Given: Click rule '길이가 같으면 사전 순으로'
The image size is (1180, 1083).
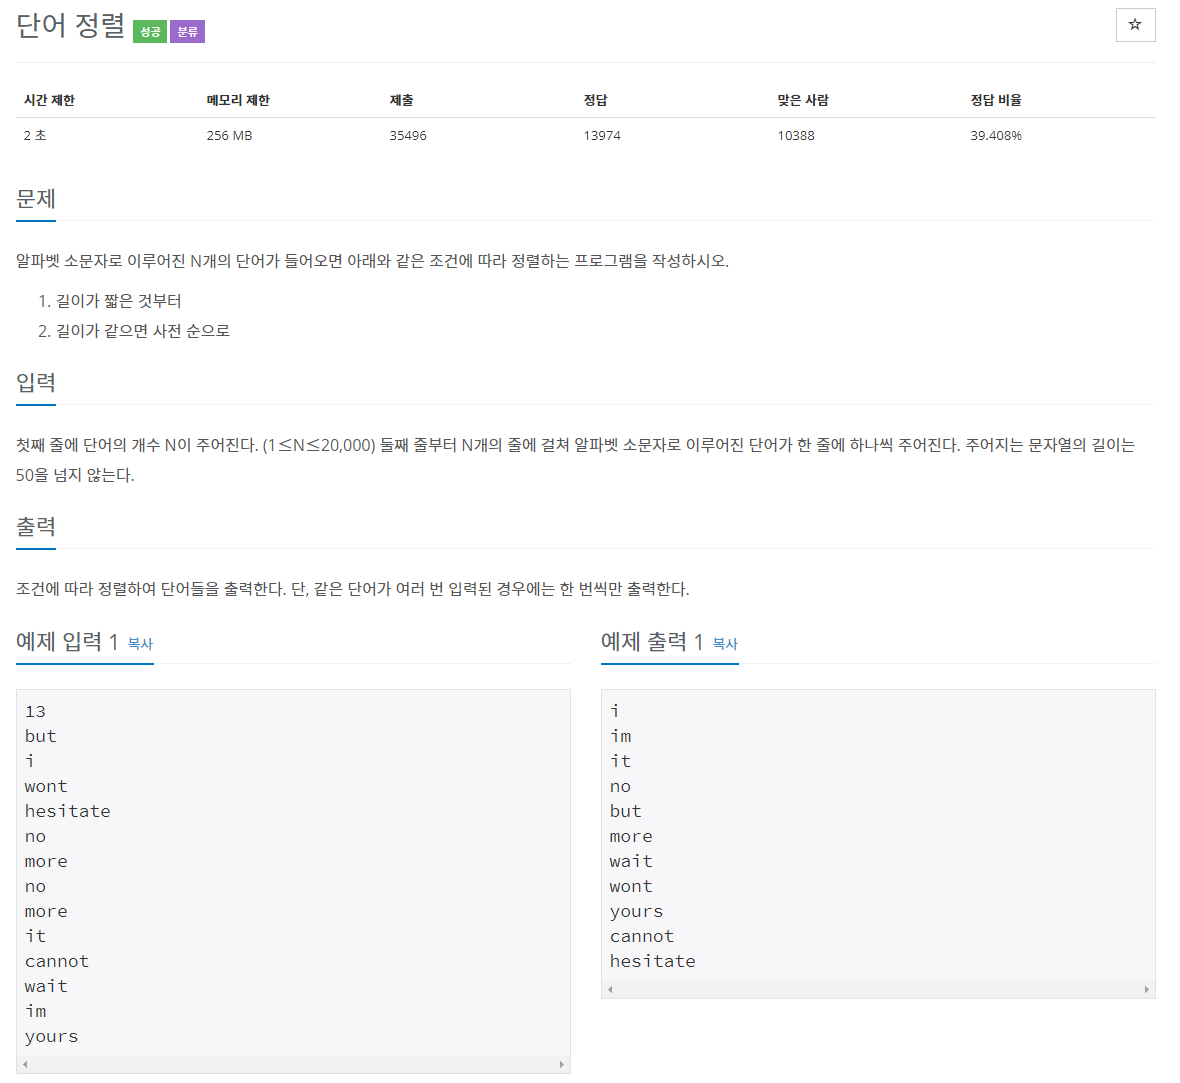Looking at the screenshot, I should pos(143,331).
